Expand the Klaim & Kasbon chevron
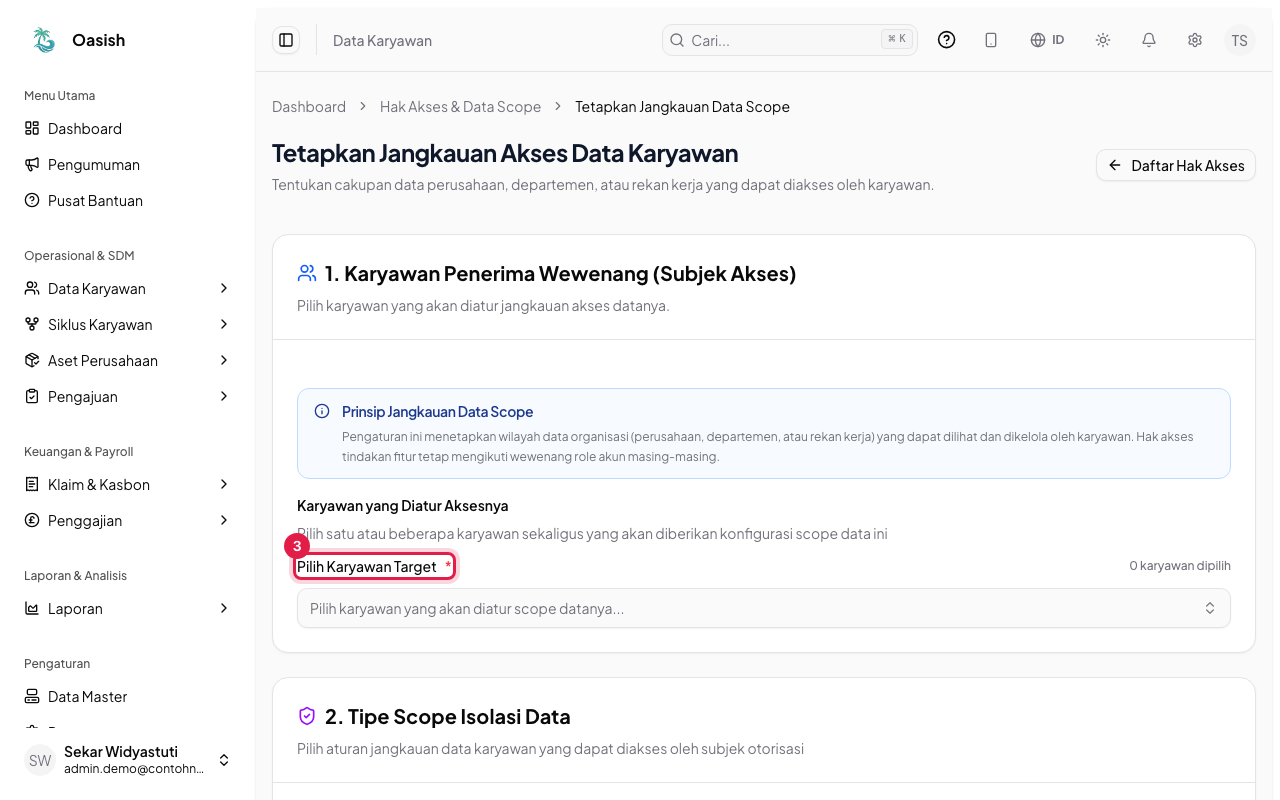1280x800 pixels. [x=224, y=484]
